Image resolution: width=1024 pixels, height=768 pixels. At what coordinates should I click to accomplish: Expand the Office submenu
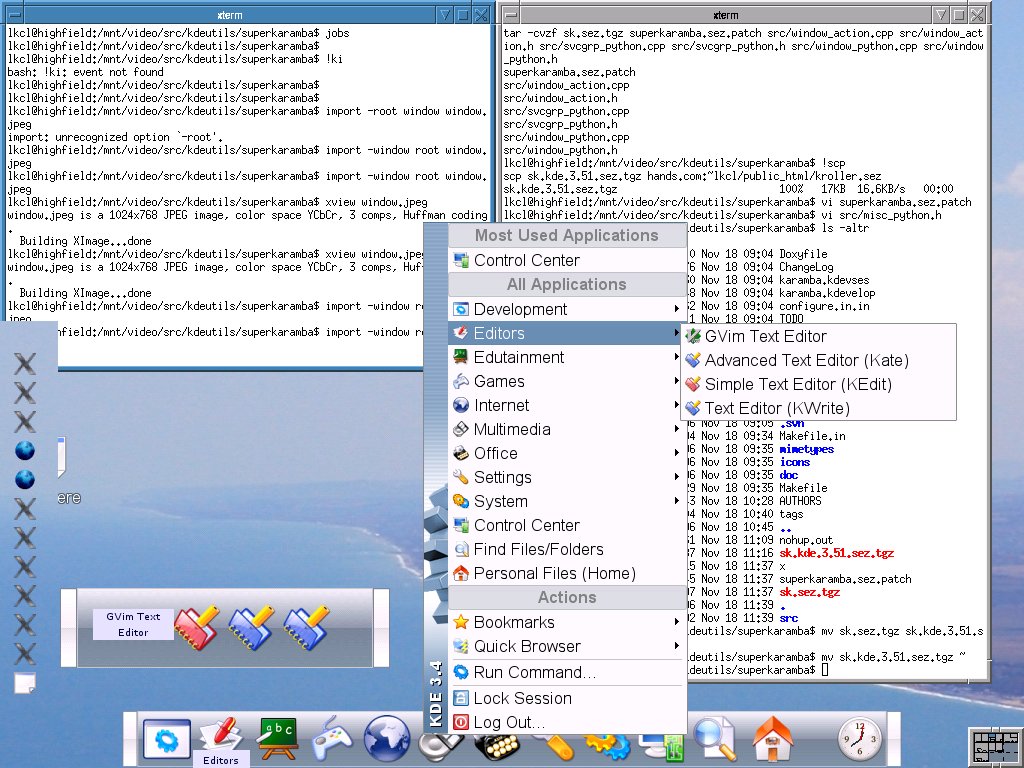point(567,453)
